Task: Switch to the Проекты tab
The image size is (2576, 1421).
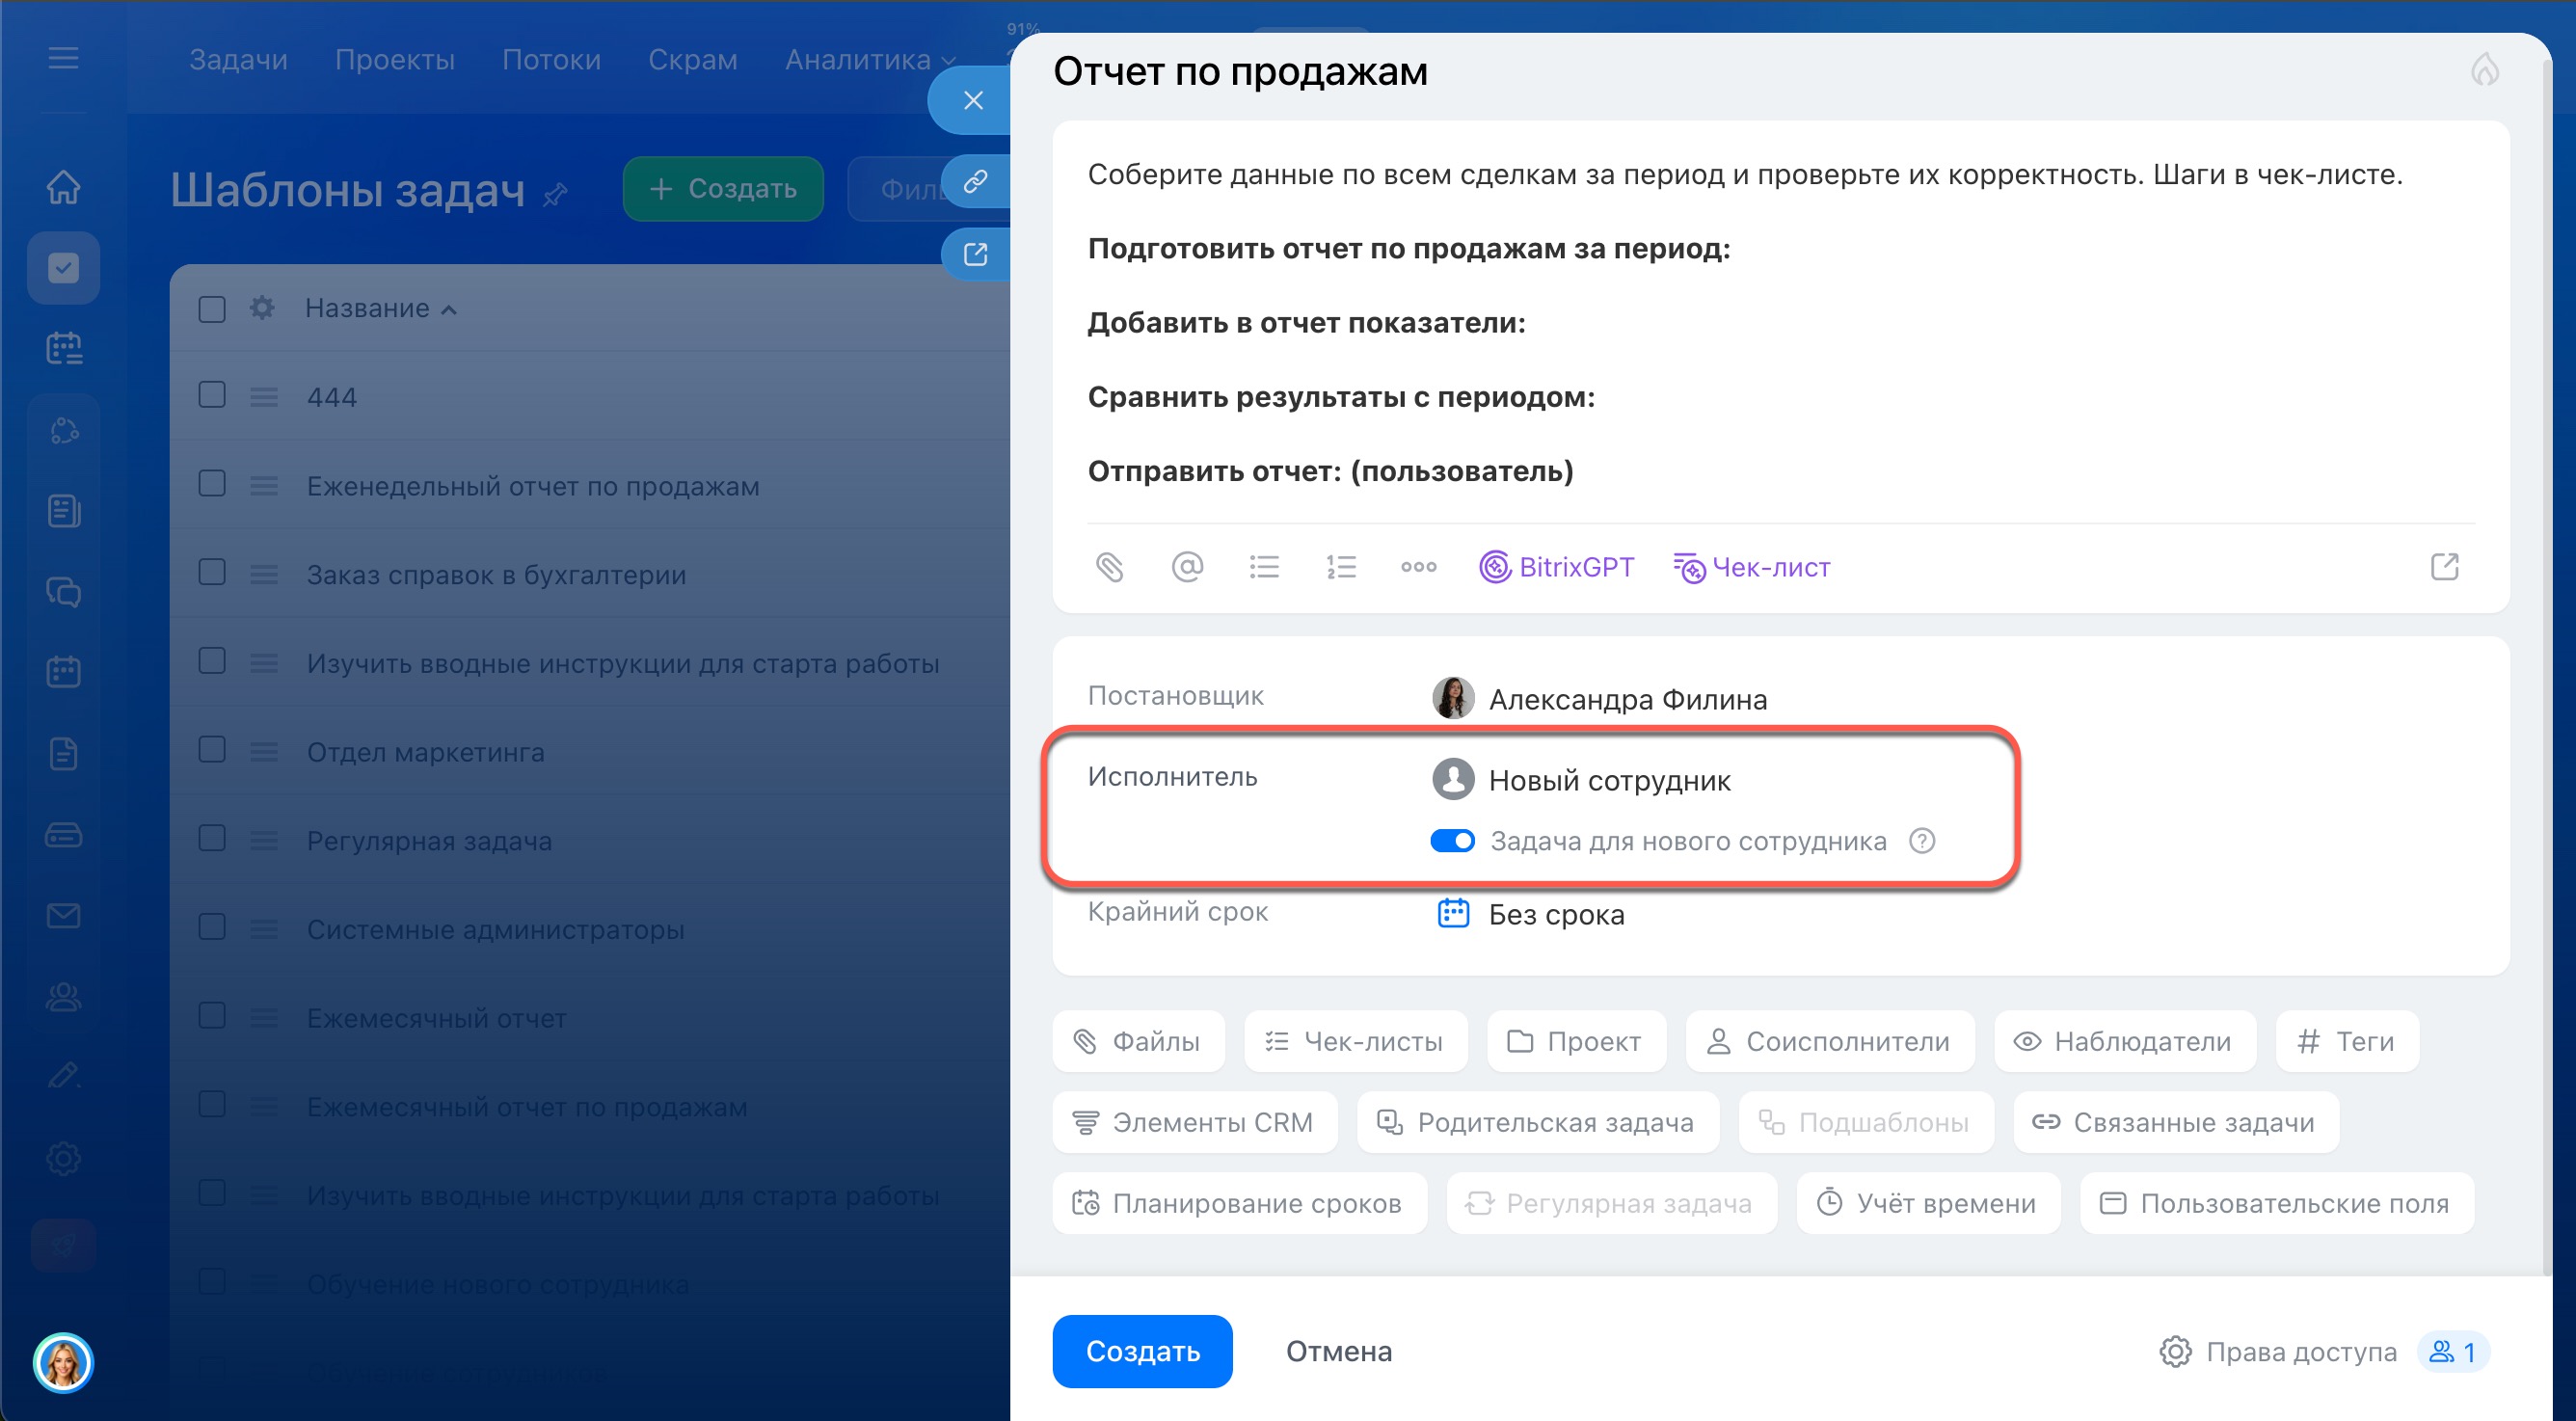Action: tap(394, 60)
